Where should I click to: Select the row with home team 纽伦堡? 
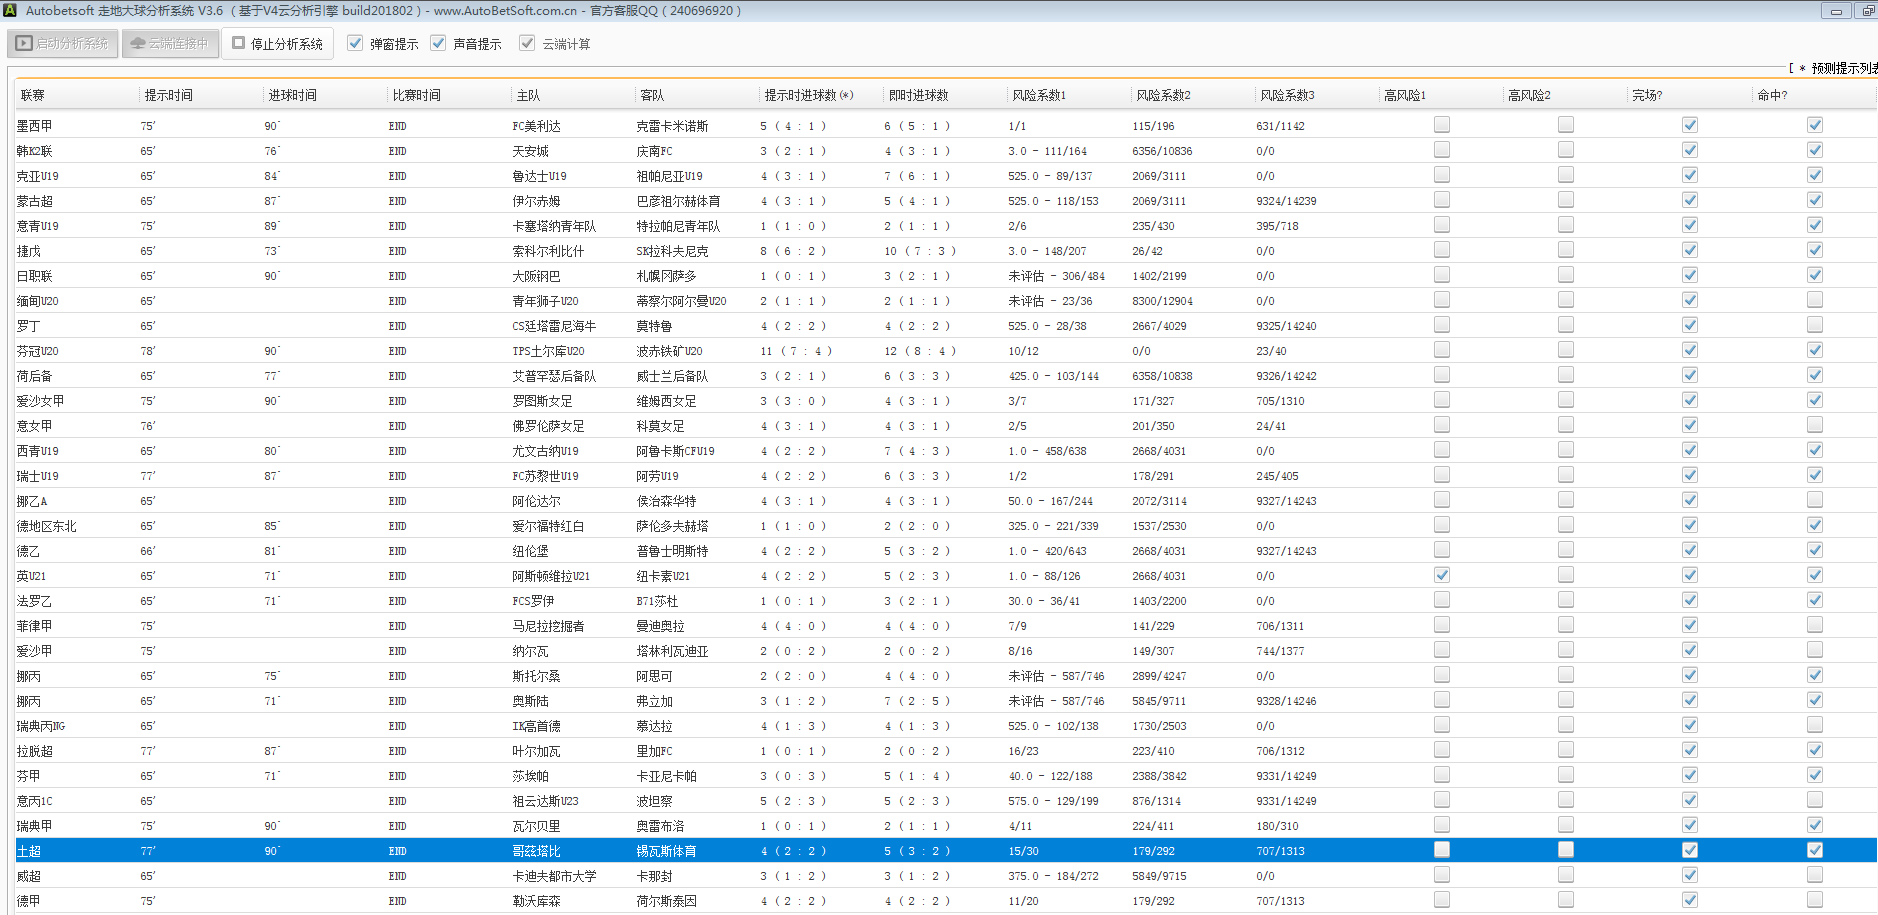[x=530, y=551]
